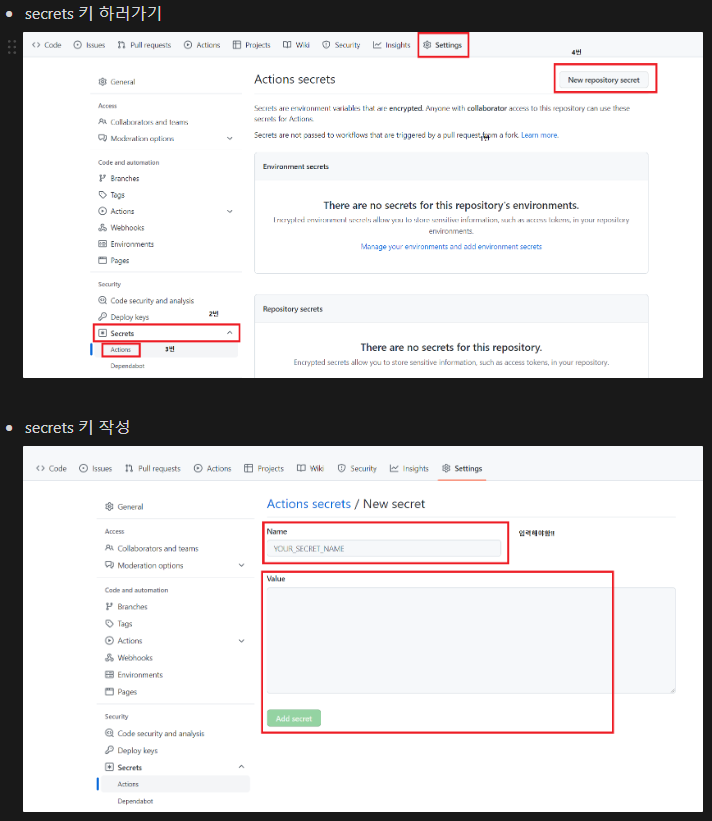
Task: Select Webhooks in top settings sidebar
Action: tap(121, 228)
